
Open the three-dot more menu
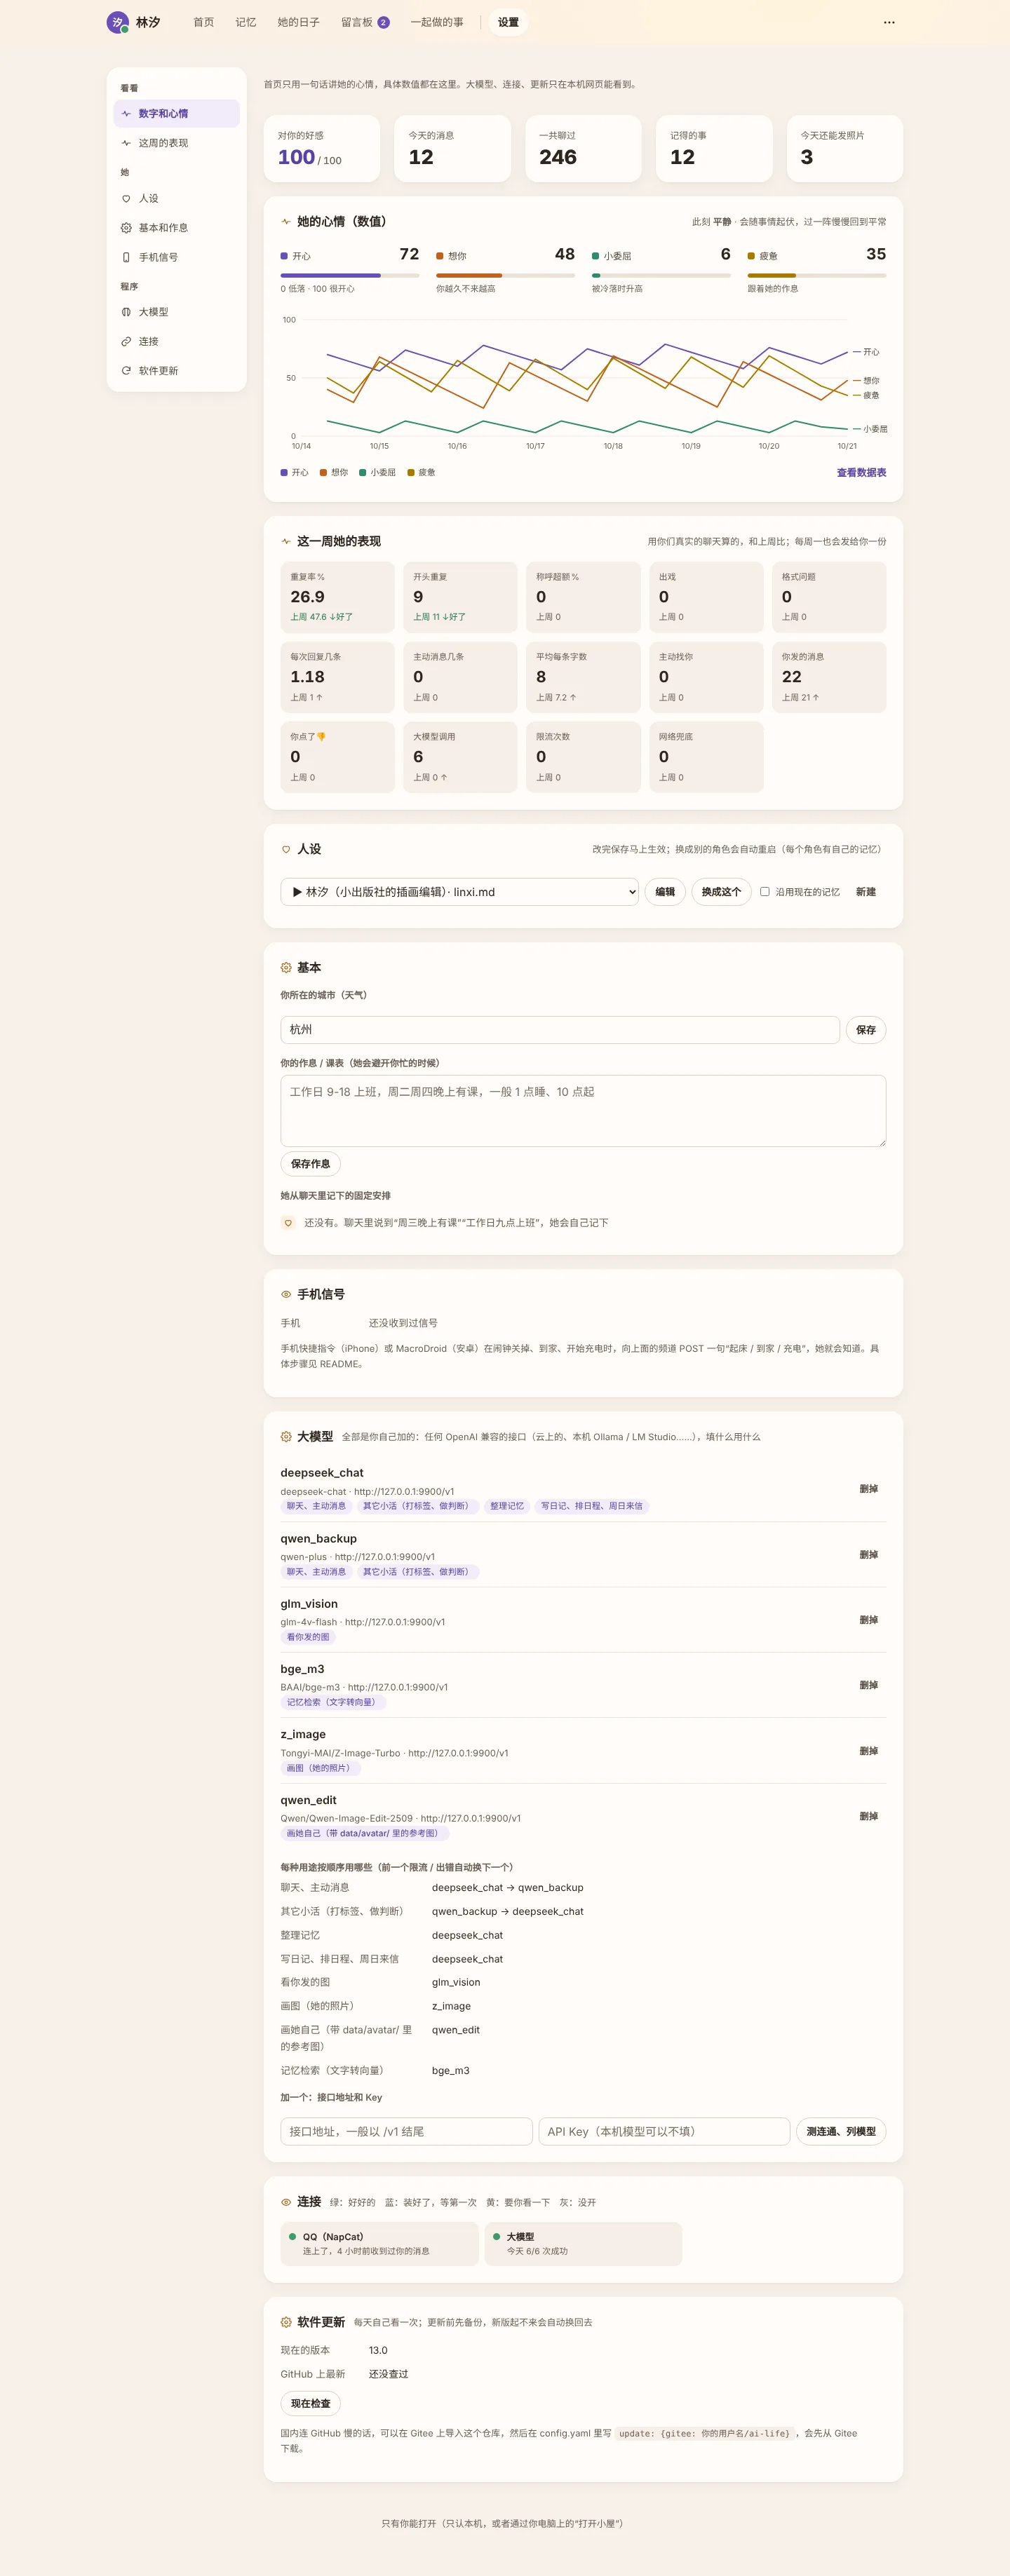(x=889, y=22)
